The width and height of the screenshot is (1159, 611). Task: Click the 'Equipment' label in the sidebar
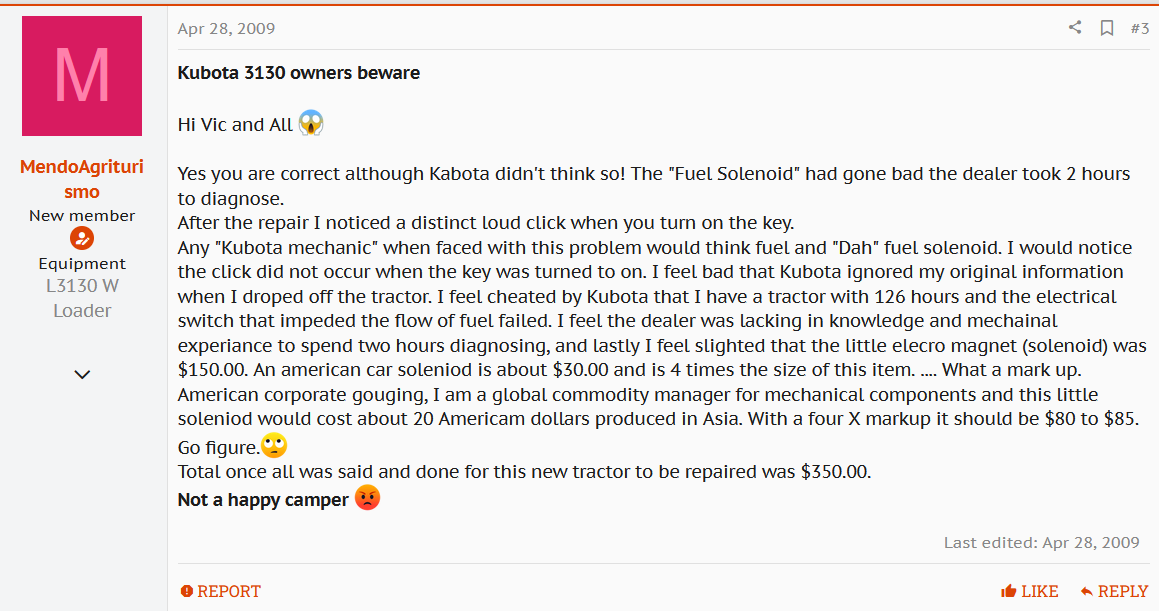[x=82, y=264]
